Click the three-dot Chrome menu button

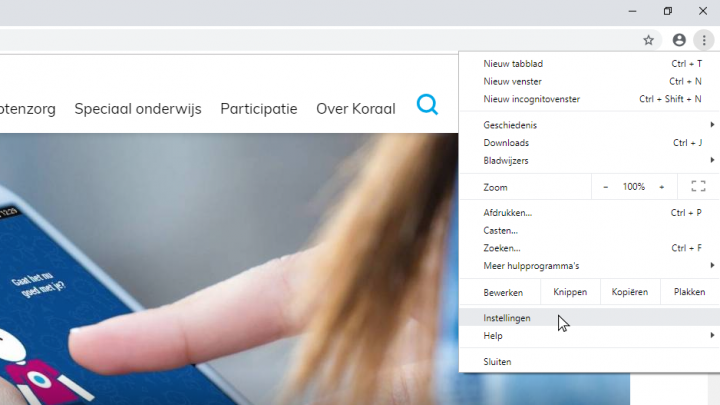click(x=704, y=40)
